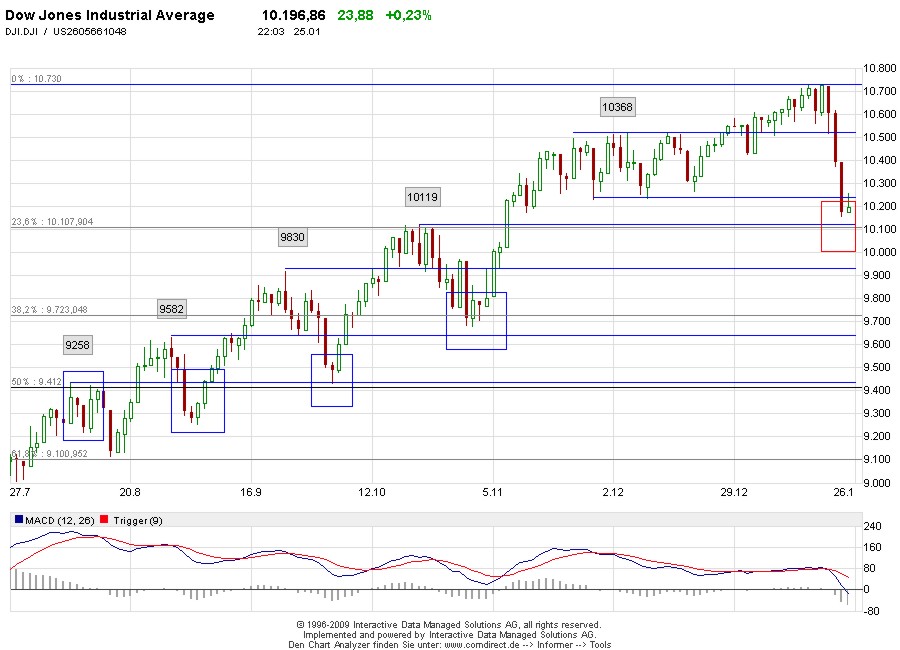Select the 10119 price annotation box
Image resolution: width=900 pixels, height=650 pixels.
(x=421, y=196)
